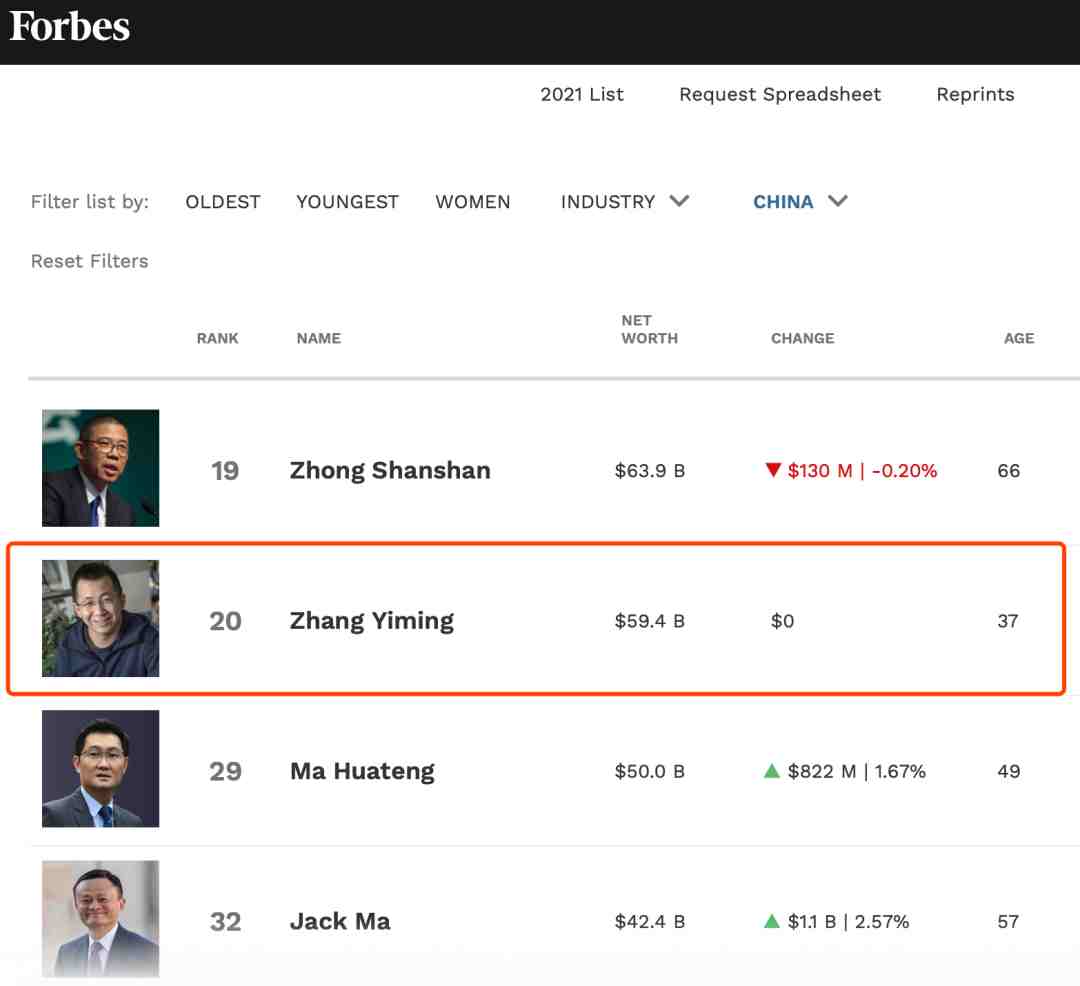Click the chevron next to INDUSTRY
Screen dimensions: 1080x986
click(x=679, y=201)
